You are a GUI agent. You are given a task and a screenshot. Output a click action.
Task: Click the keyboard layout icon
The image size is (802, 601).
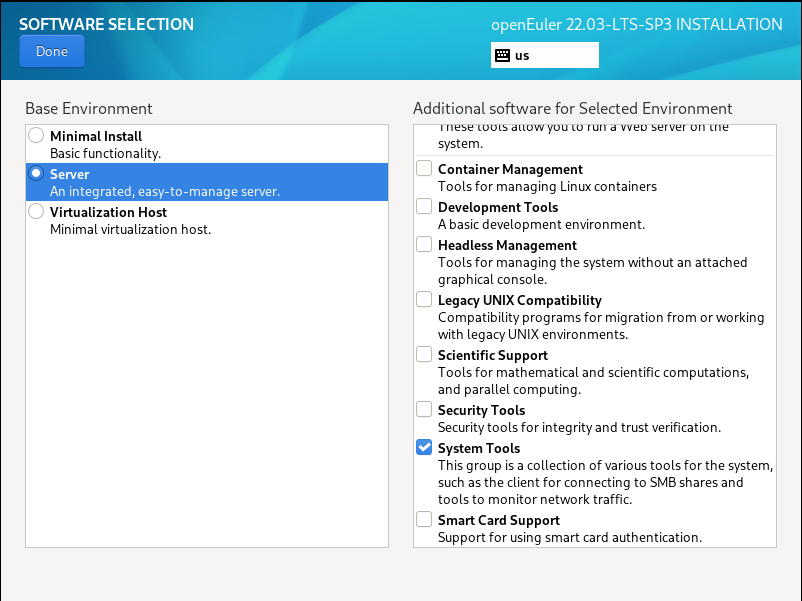point(502,56)
